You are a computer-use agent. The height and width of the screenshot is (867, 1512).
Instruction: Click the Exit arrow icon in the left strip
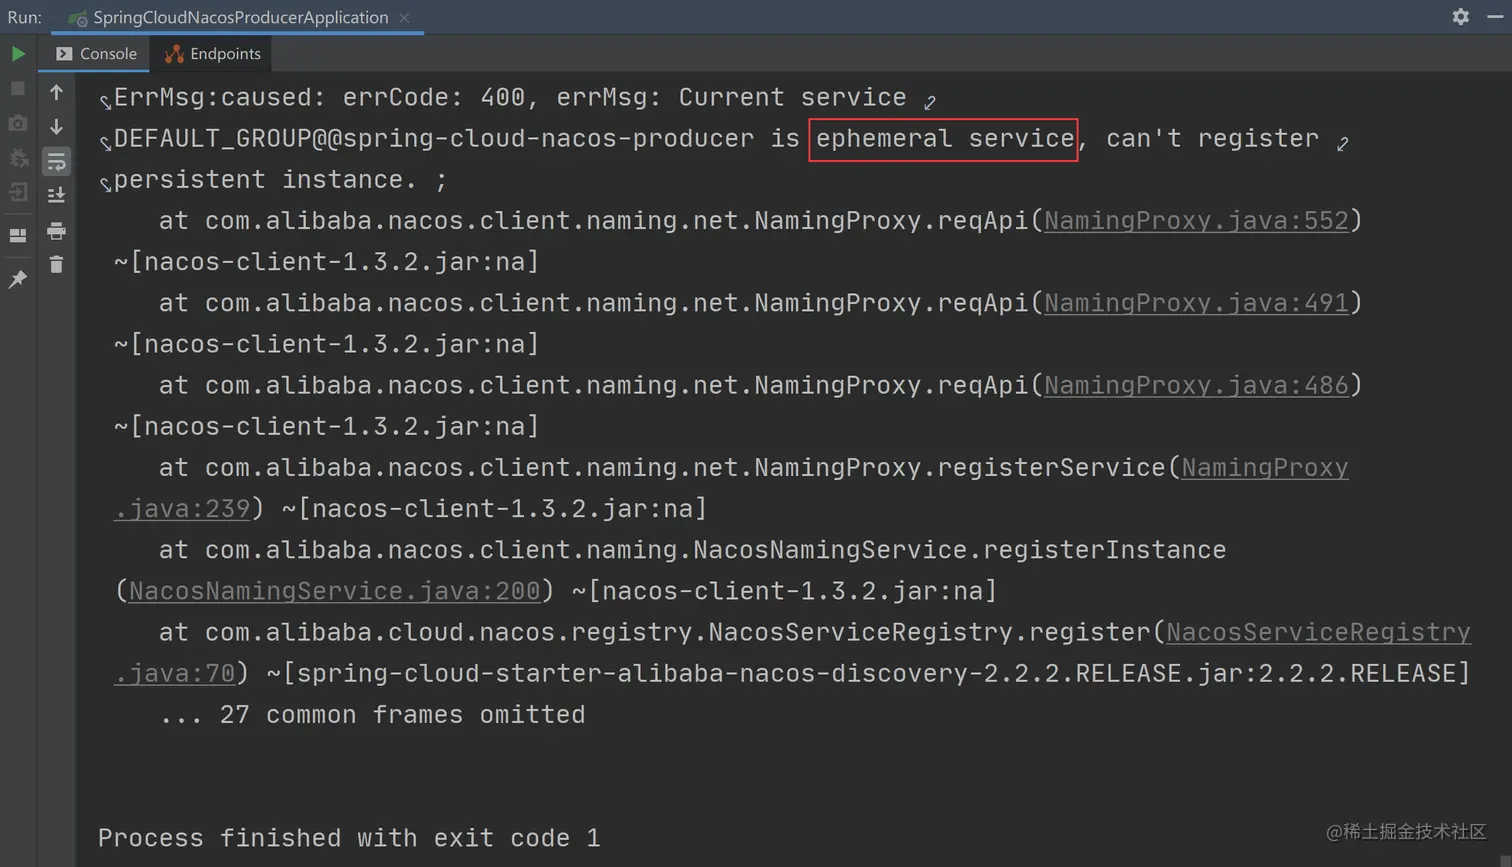click(x=18, y=192)
